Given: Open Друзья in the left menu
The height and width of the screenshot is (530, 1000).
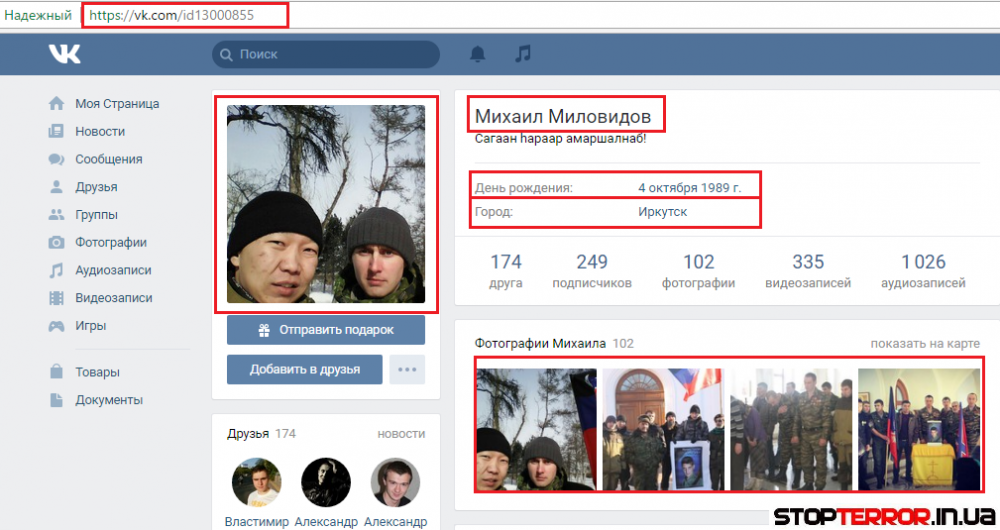Looking at the screenshot, I should [x=96, y=187].
